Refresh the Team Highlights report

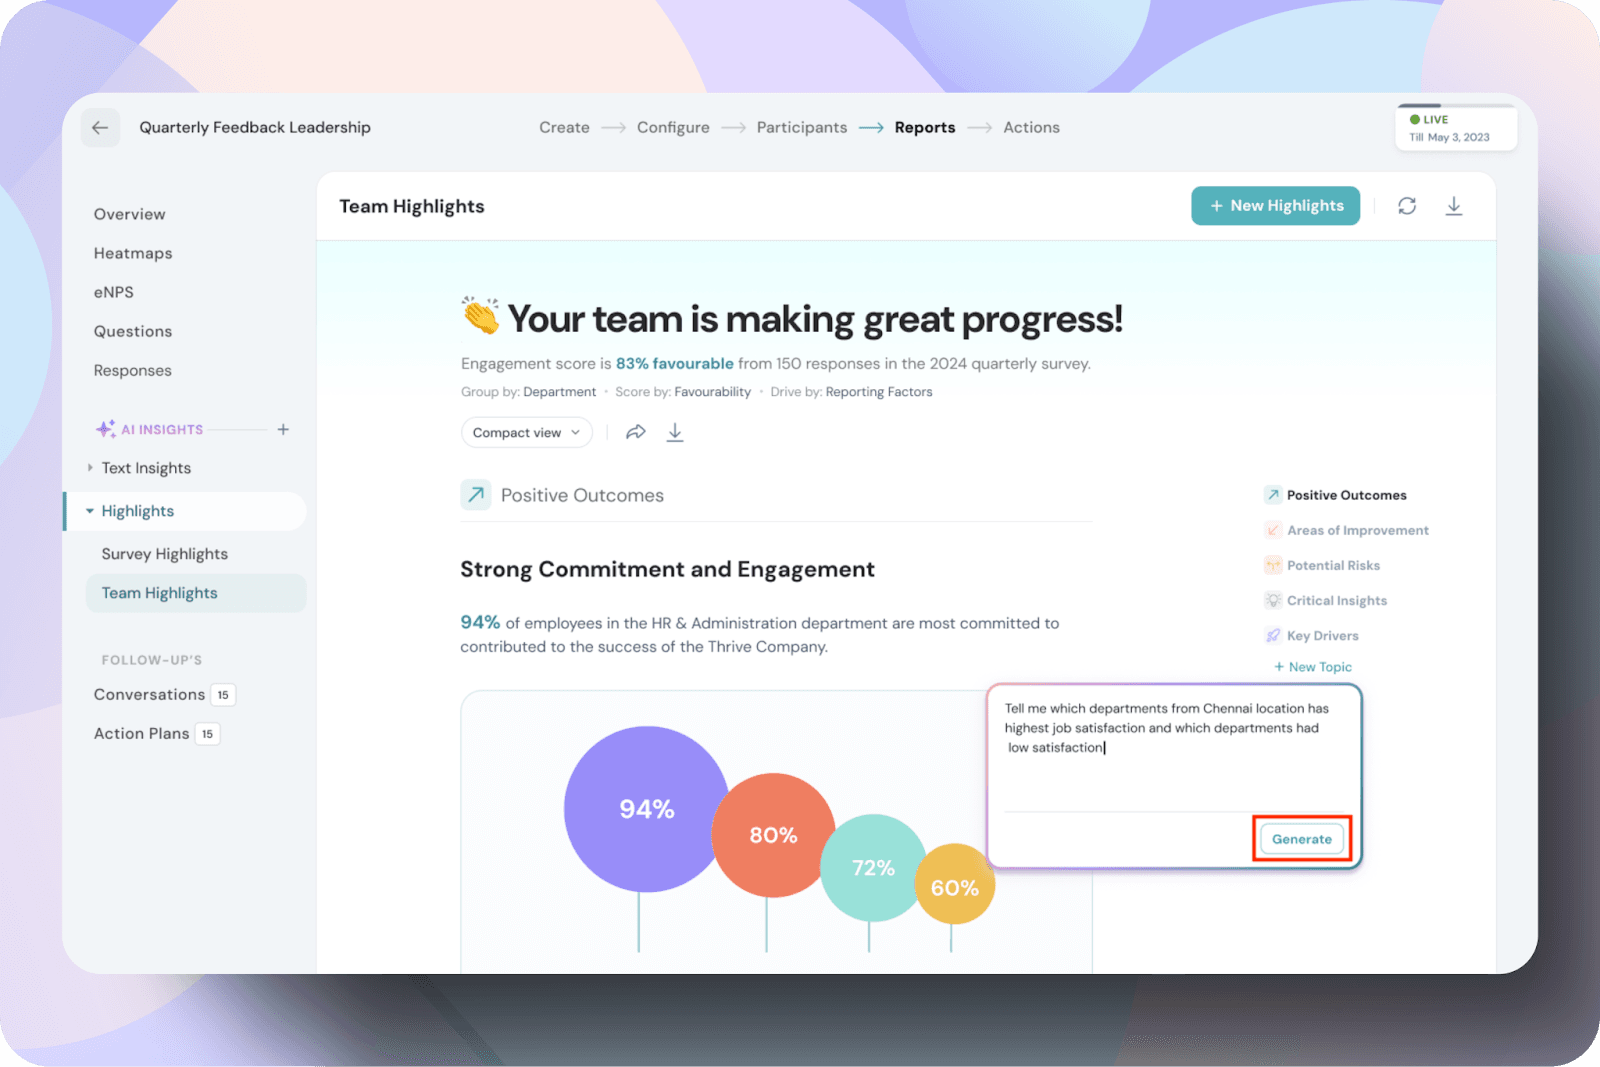coord(1407,206)
